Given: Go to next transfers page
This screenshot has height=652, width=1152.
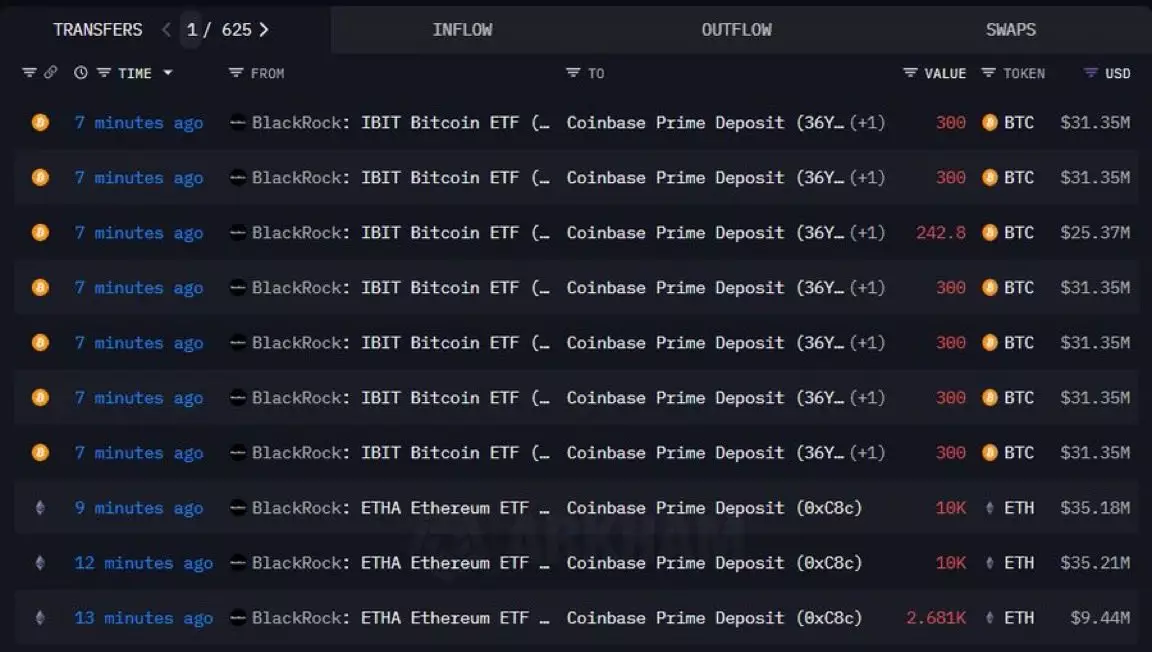Looking at the screenshot, I should (x=264, y=30).
